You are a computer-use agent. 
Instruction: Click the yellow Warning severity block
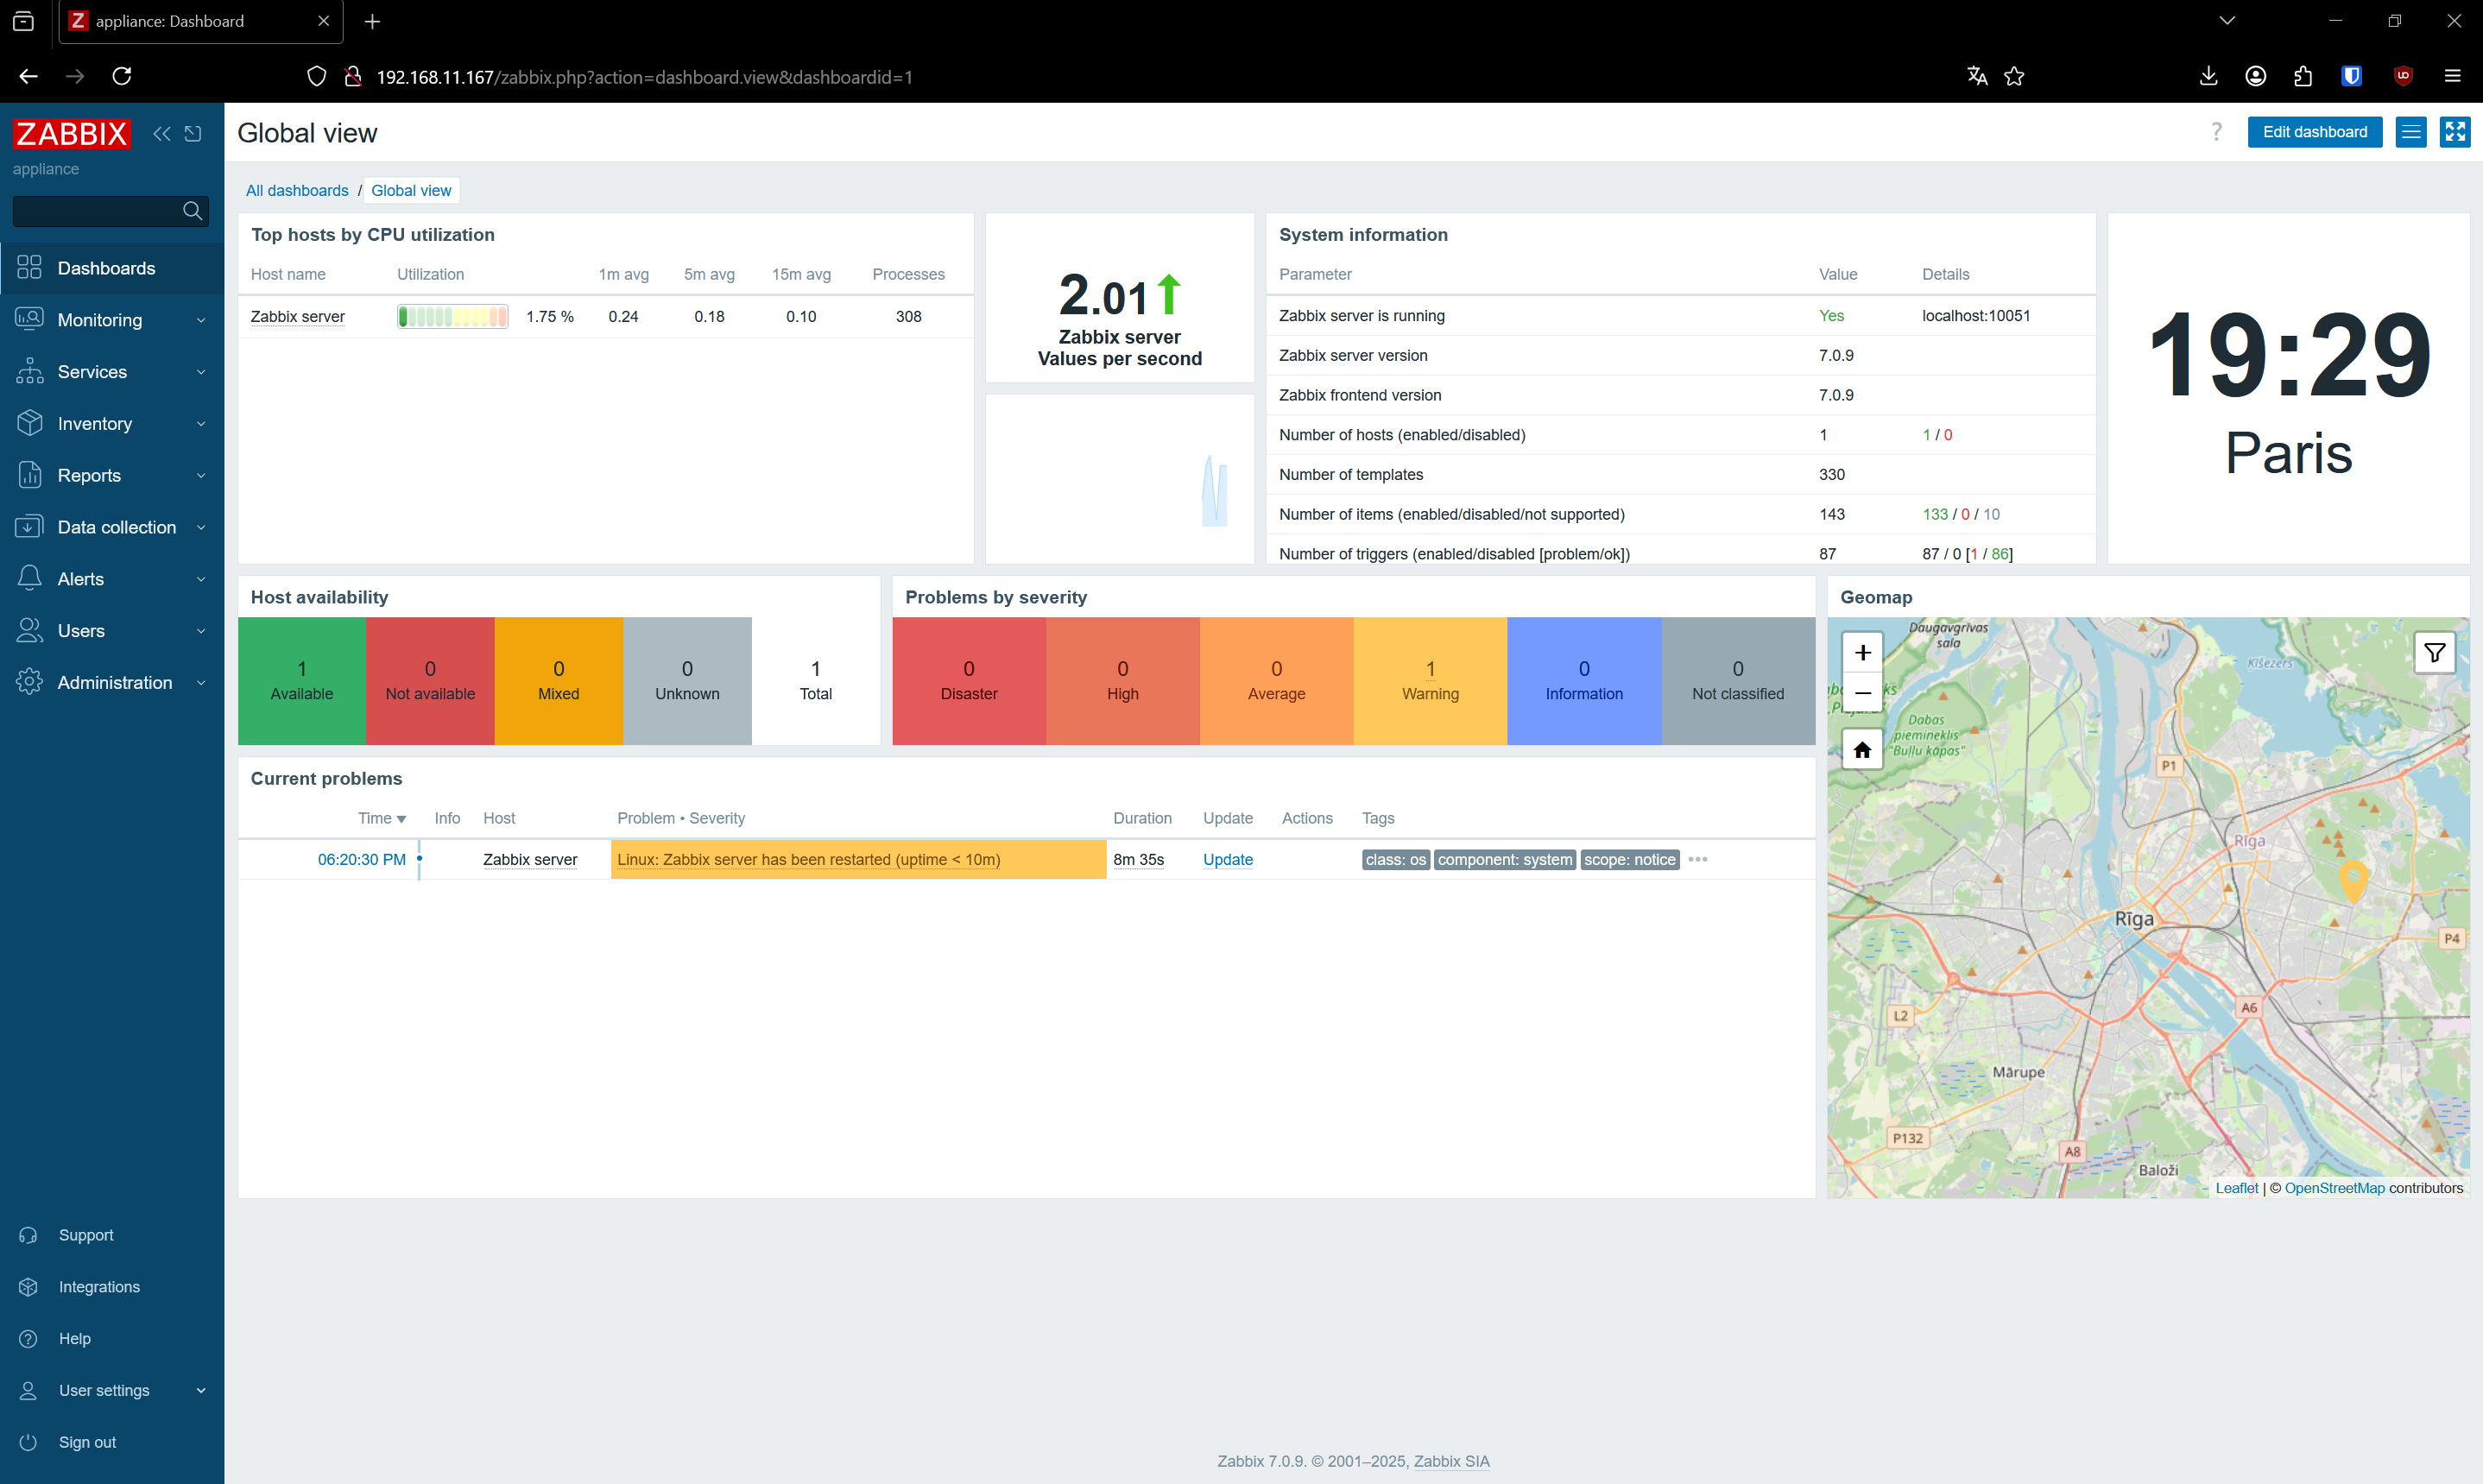(x=1430, y=681)
